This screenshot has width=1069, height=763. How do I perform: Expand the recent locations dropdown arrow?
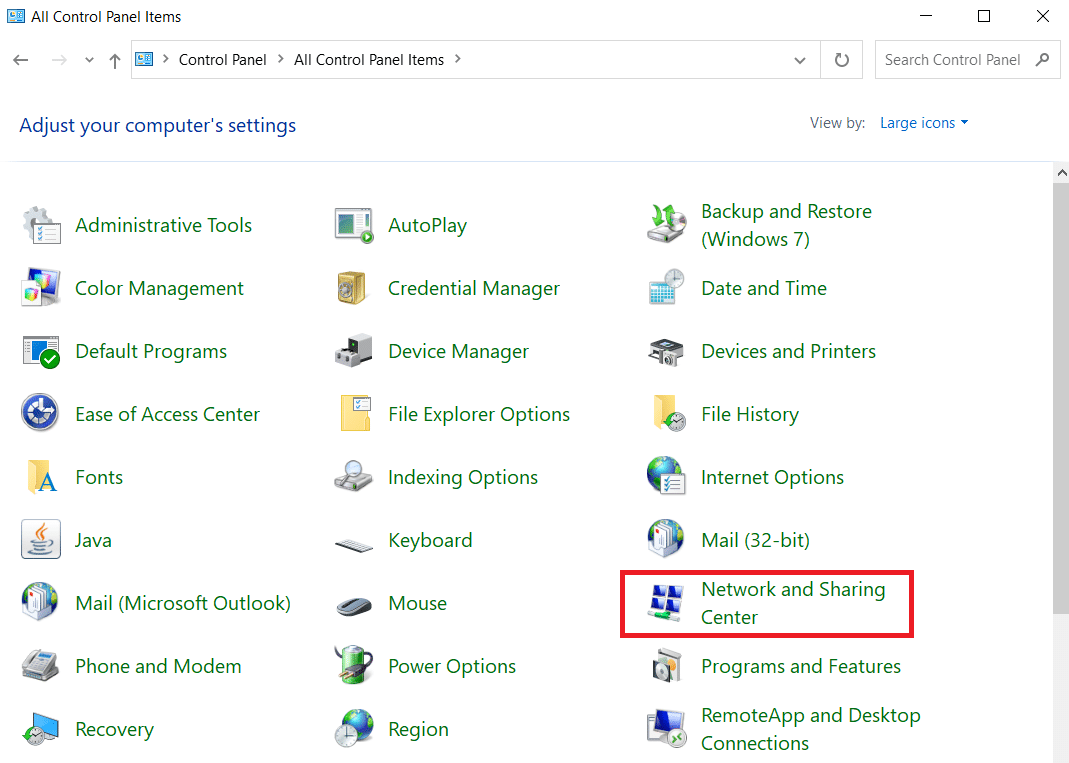90,60
